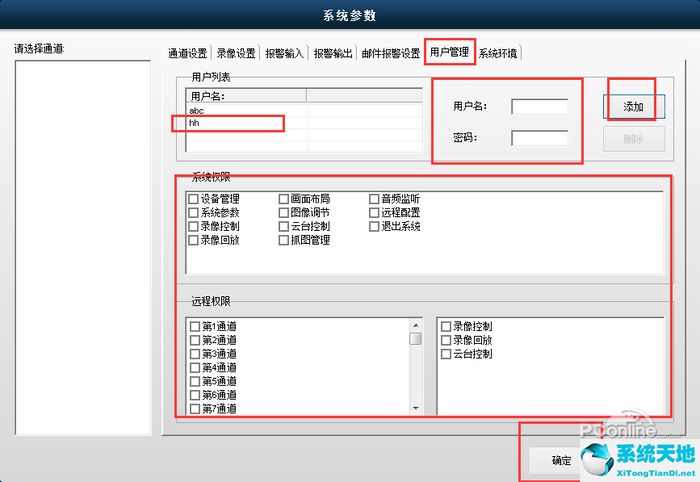Check the 图像调节 permission box
Viewport: 700px width, 482px height.
tap(283, 212)
